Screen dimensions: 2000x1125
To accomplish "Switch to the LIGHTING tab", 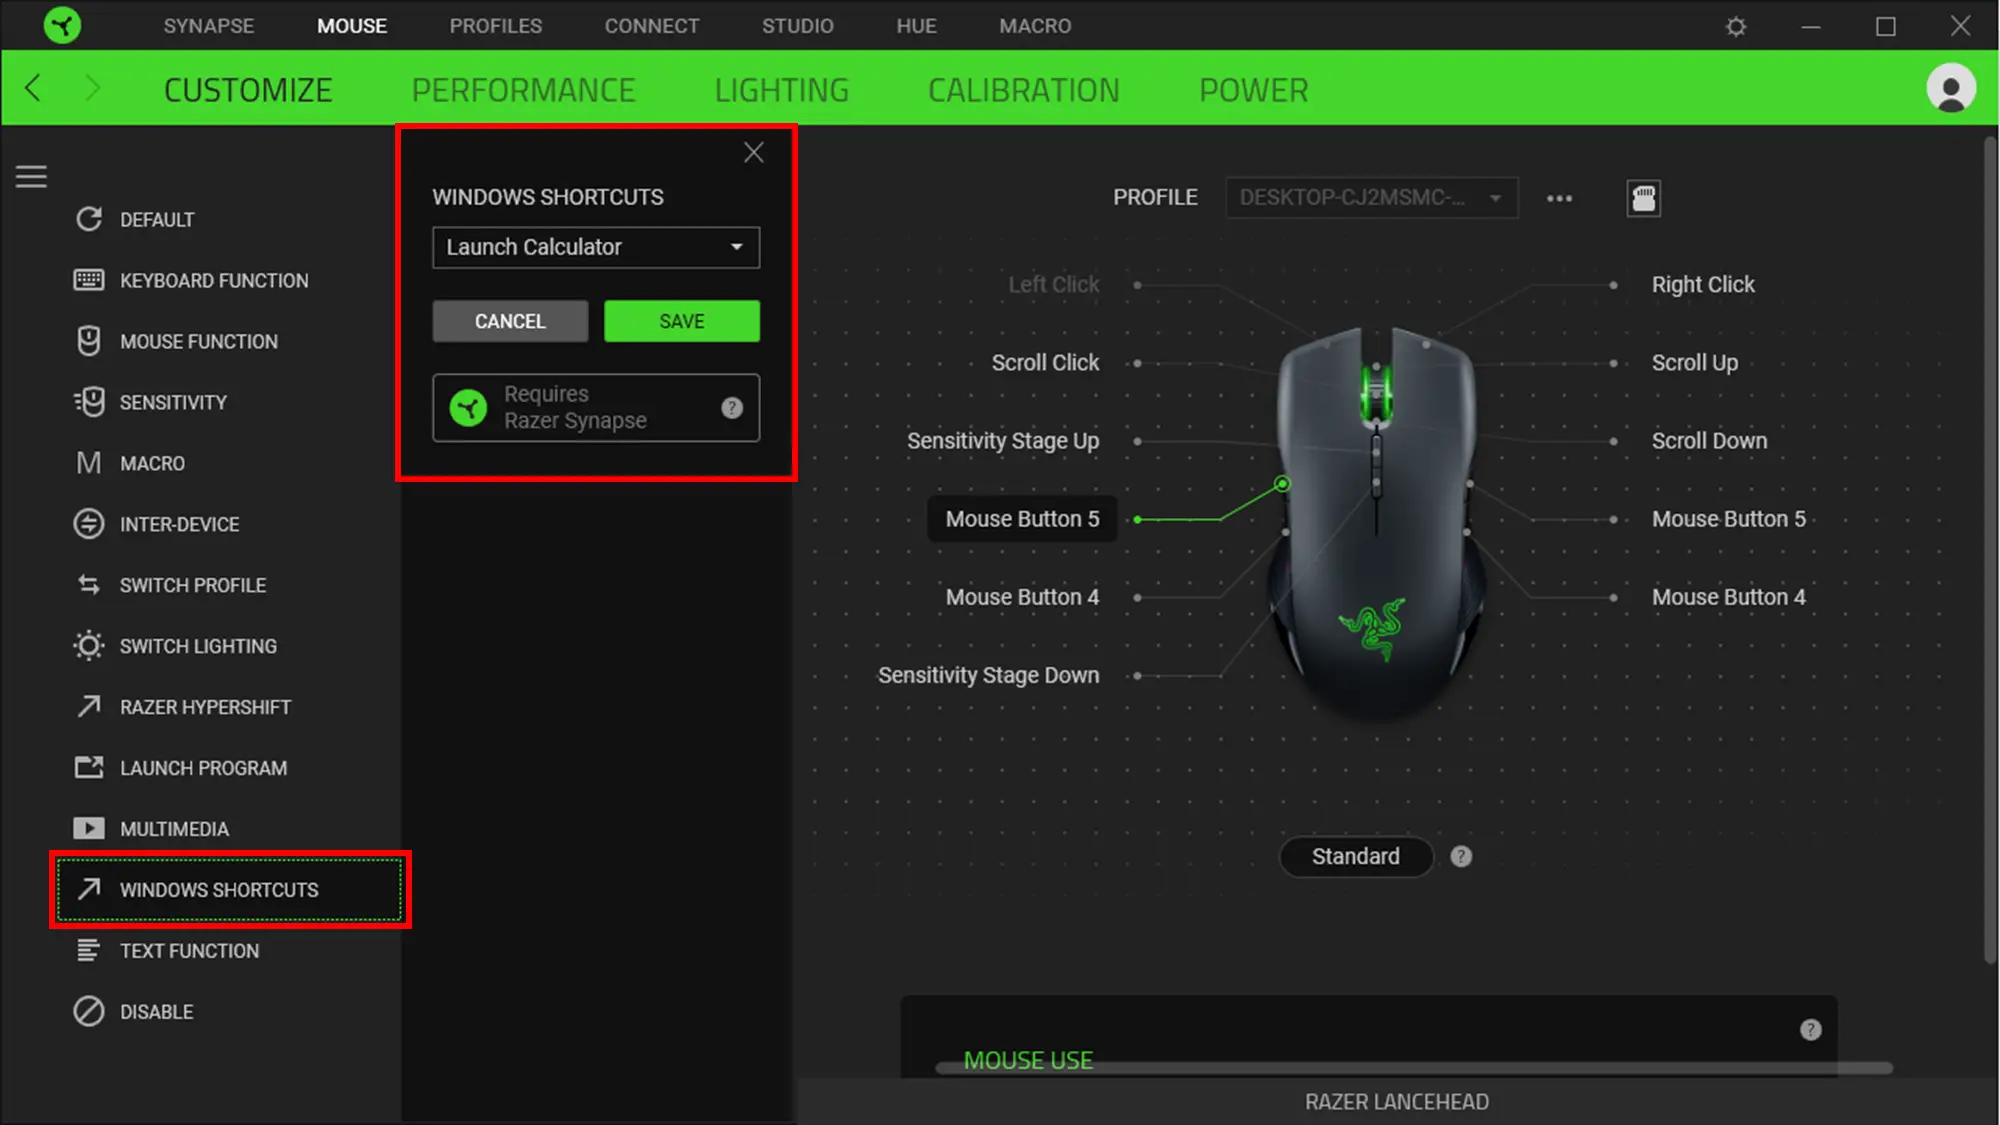I will tap(781, 89).
